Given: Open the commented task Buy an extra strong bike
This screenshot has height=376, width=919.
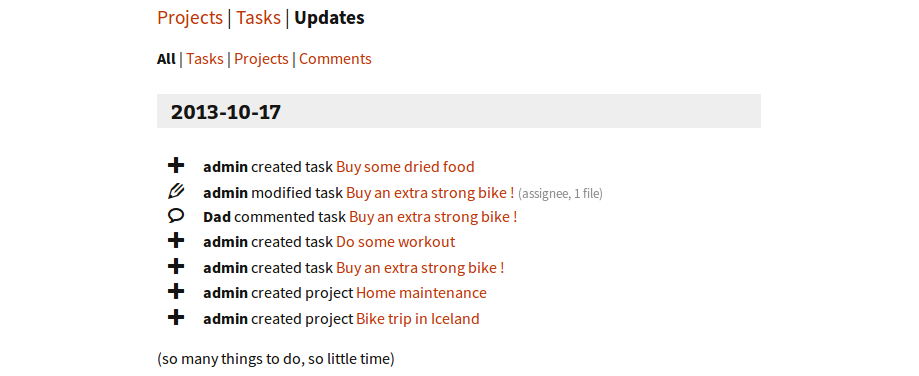Looking at the screenshot, I should point(433,217).
